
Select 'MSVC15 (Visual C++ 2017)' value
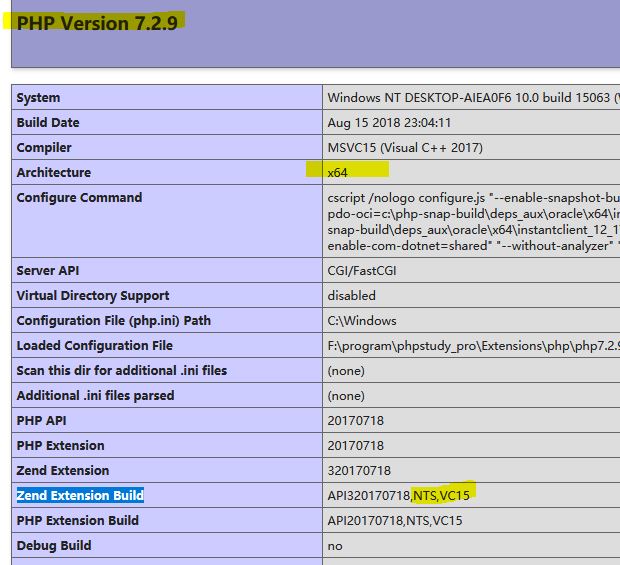coord(405,147)
